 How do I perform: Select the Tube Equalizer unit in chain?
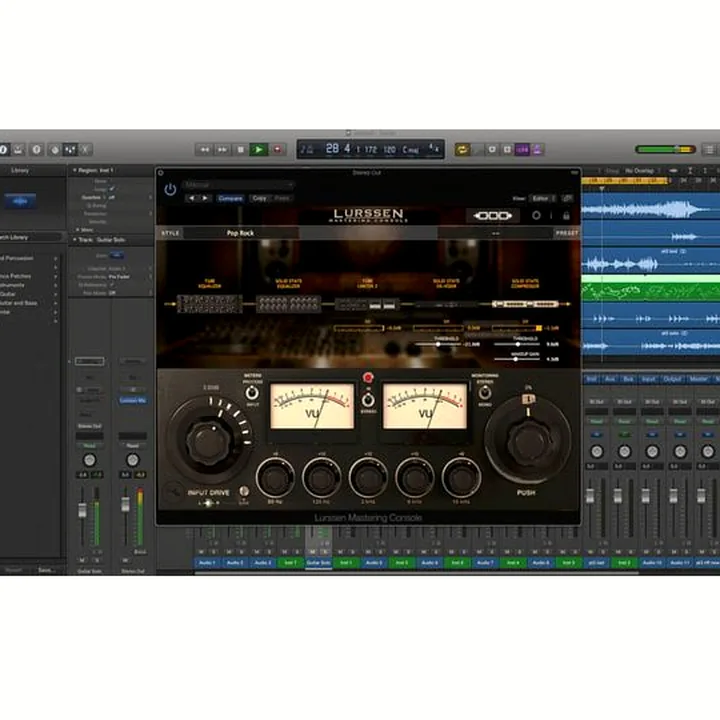point(209,304)
